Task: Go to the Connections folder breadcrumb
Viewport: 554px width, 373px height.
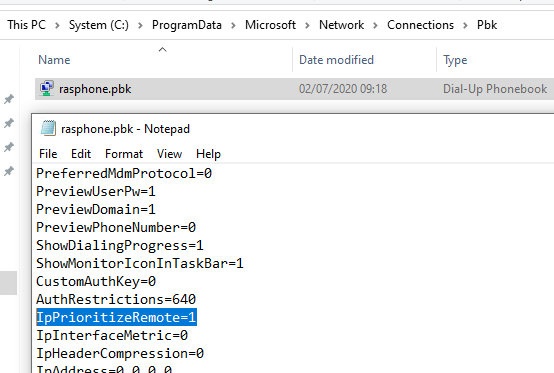Action: point(420,25)
